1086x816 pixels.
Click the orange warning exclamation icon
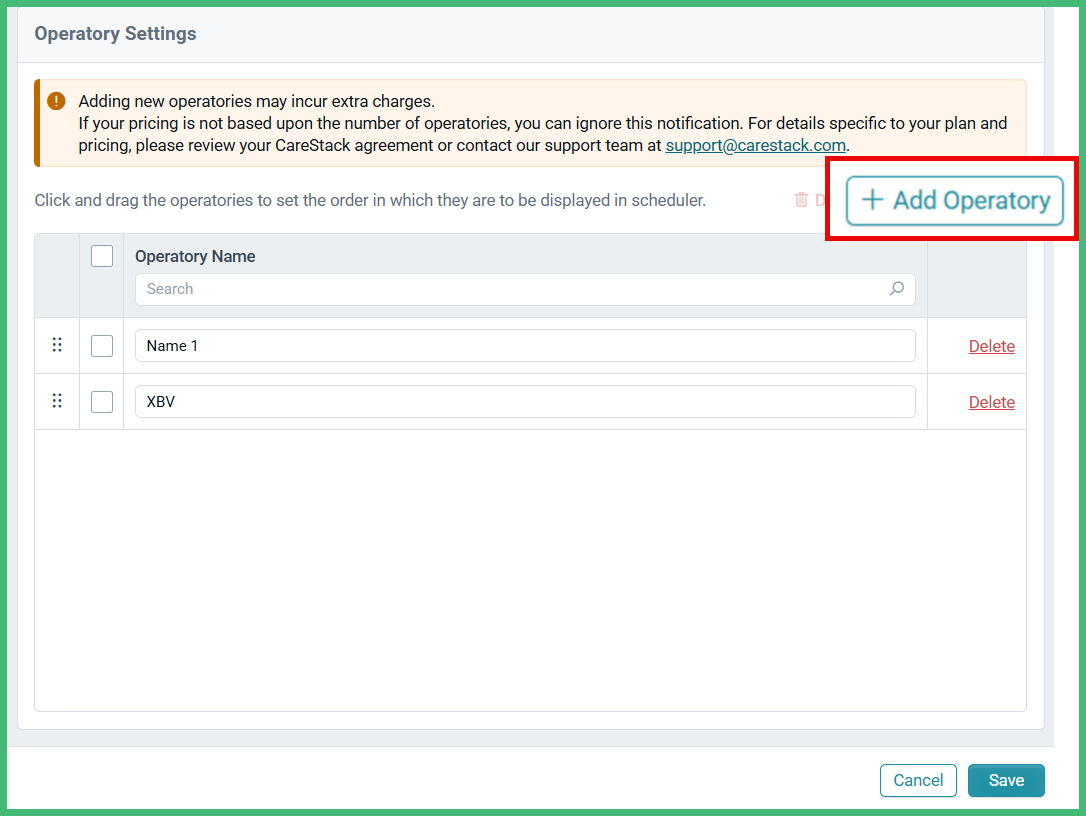click(x=56, y=100)
